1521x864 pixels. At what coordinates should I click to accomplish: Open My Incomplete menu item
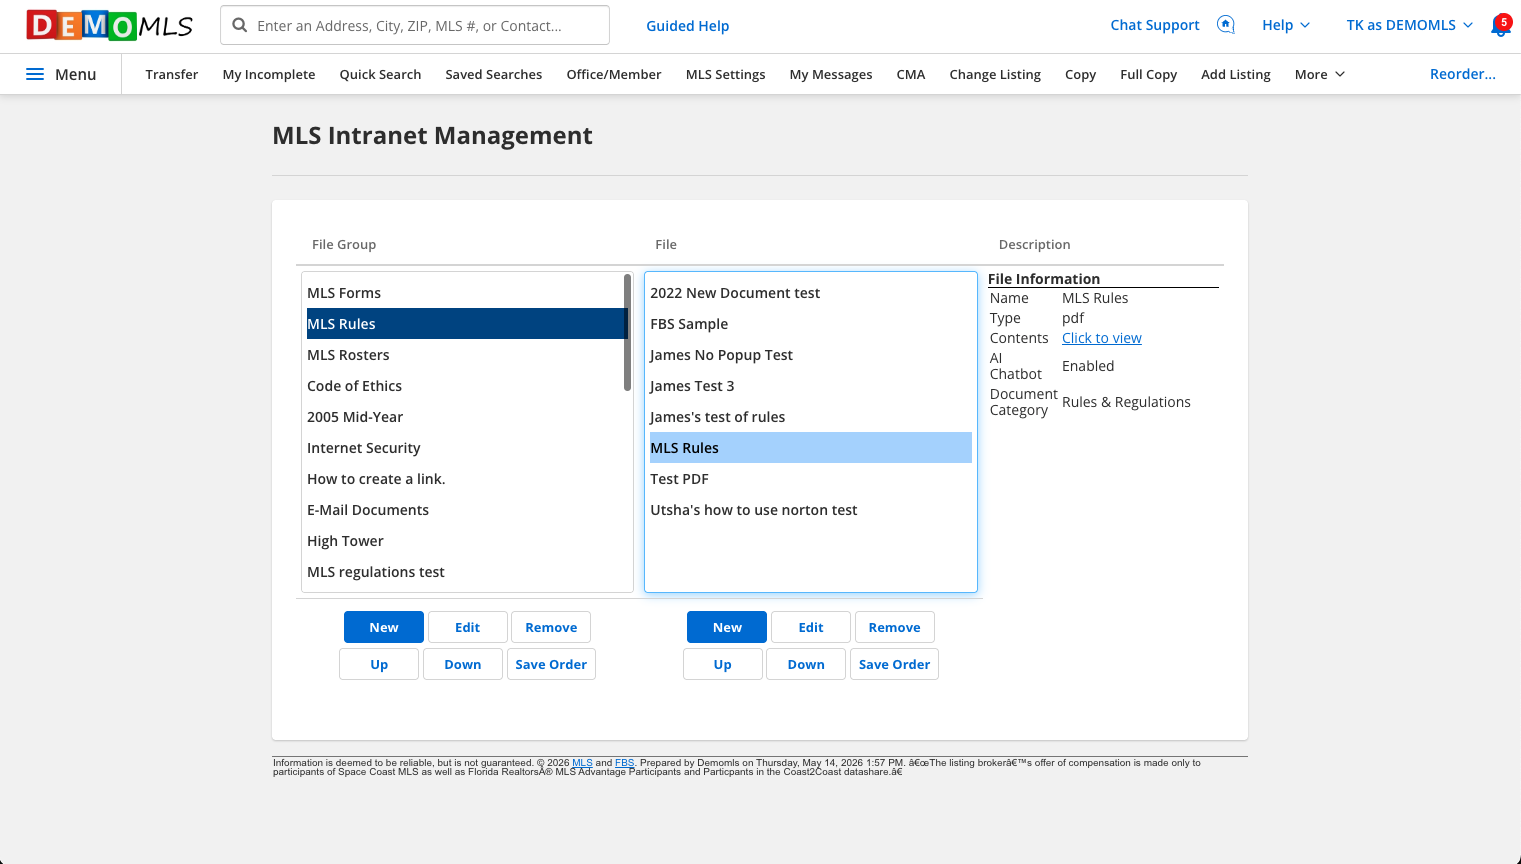[x=269, y=74]
